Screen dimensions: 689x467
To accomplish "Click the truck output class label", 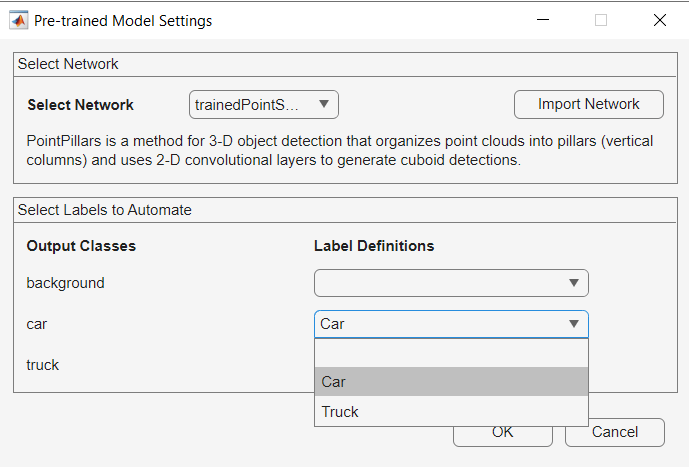I will pyautogui.click(x=43, y=365).
